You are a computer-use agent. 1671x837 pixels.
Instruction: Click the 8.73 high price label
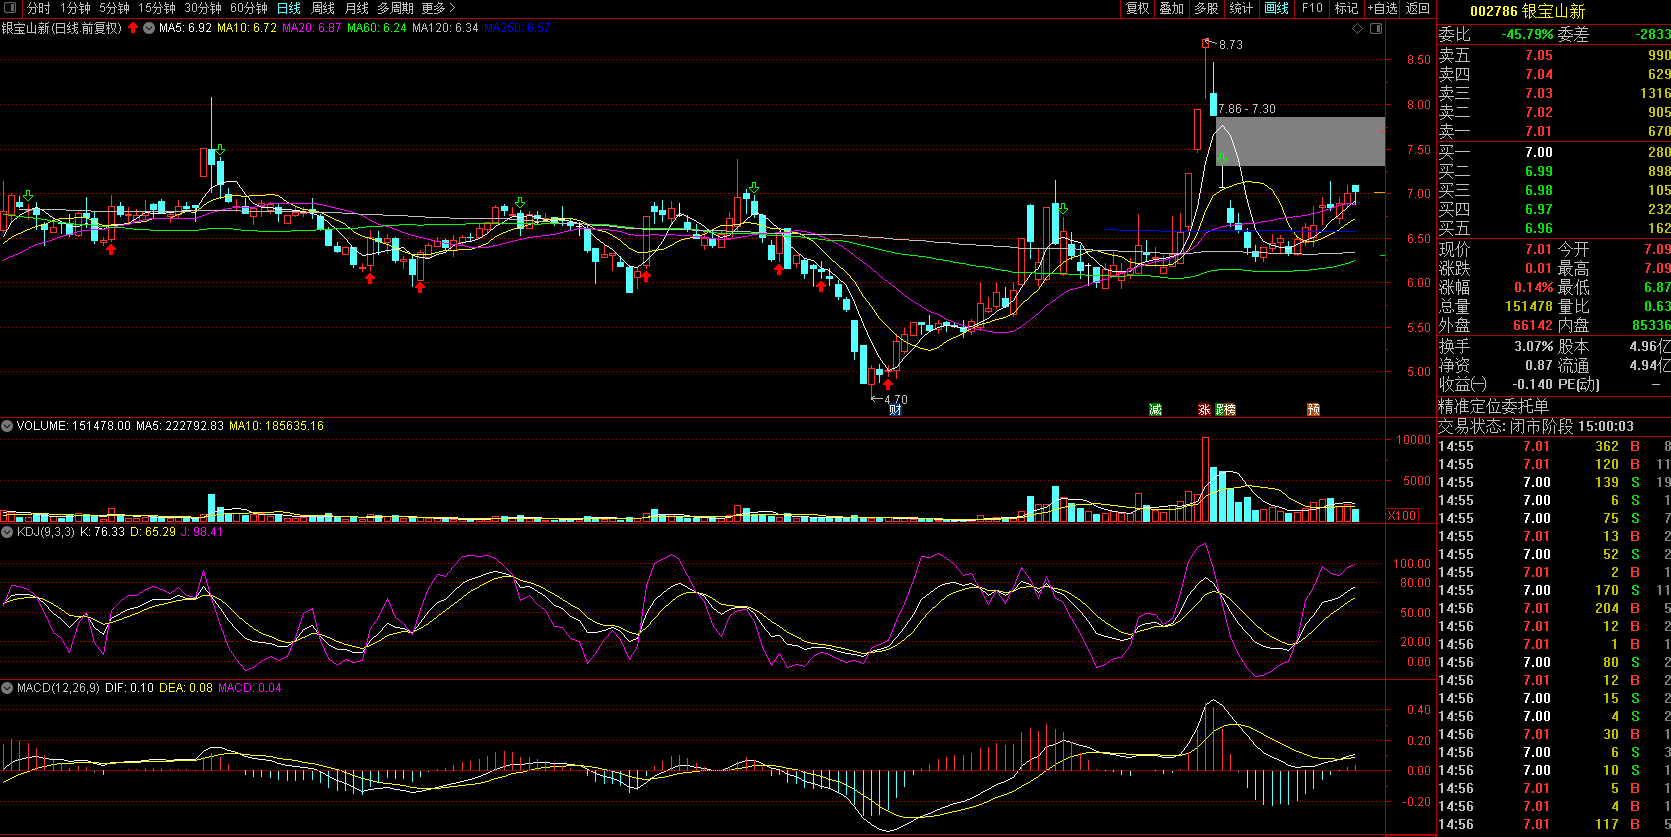click(1230, 45)
